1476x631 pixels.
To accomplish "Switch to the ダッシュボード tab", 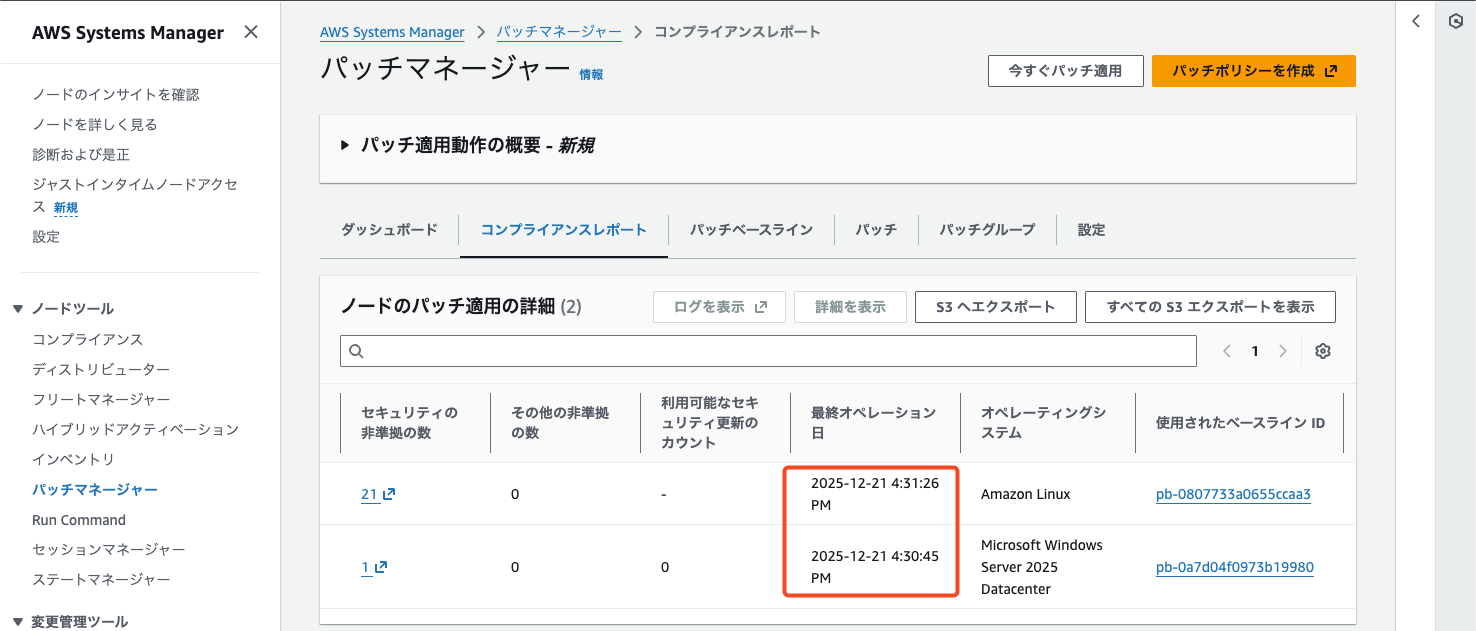I will [x=389, y=230].
